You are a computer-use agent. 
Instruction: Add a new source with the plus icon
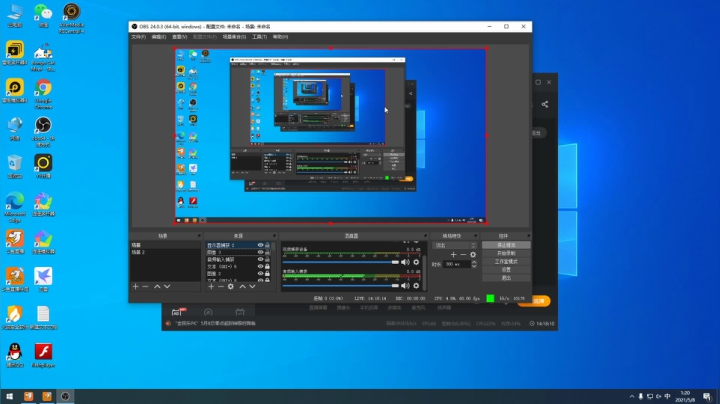tap(211, 286)
